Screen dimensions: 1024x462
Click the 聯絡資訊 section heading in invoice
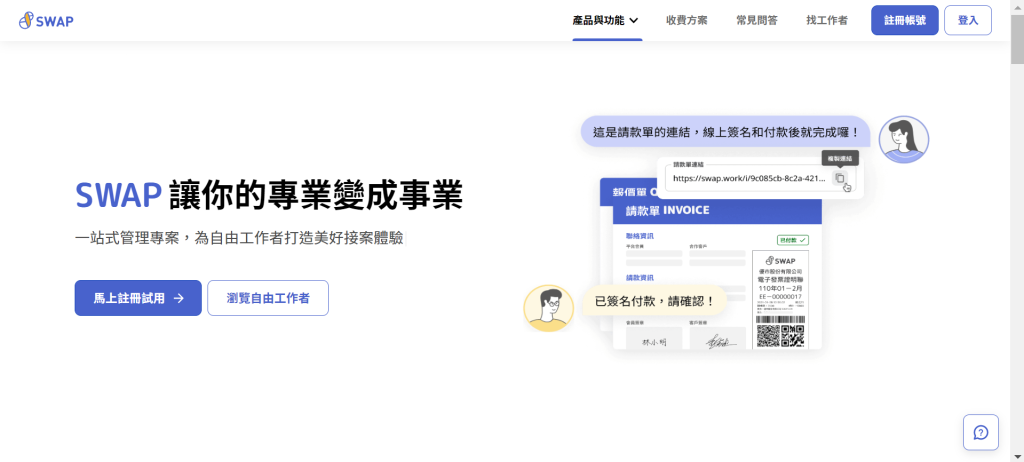(640, 236)
